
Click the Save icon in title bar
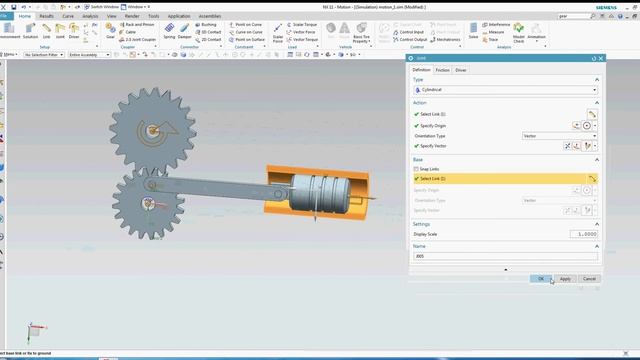pyautogui.click(x=13, y=7)
